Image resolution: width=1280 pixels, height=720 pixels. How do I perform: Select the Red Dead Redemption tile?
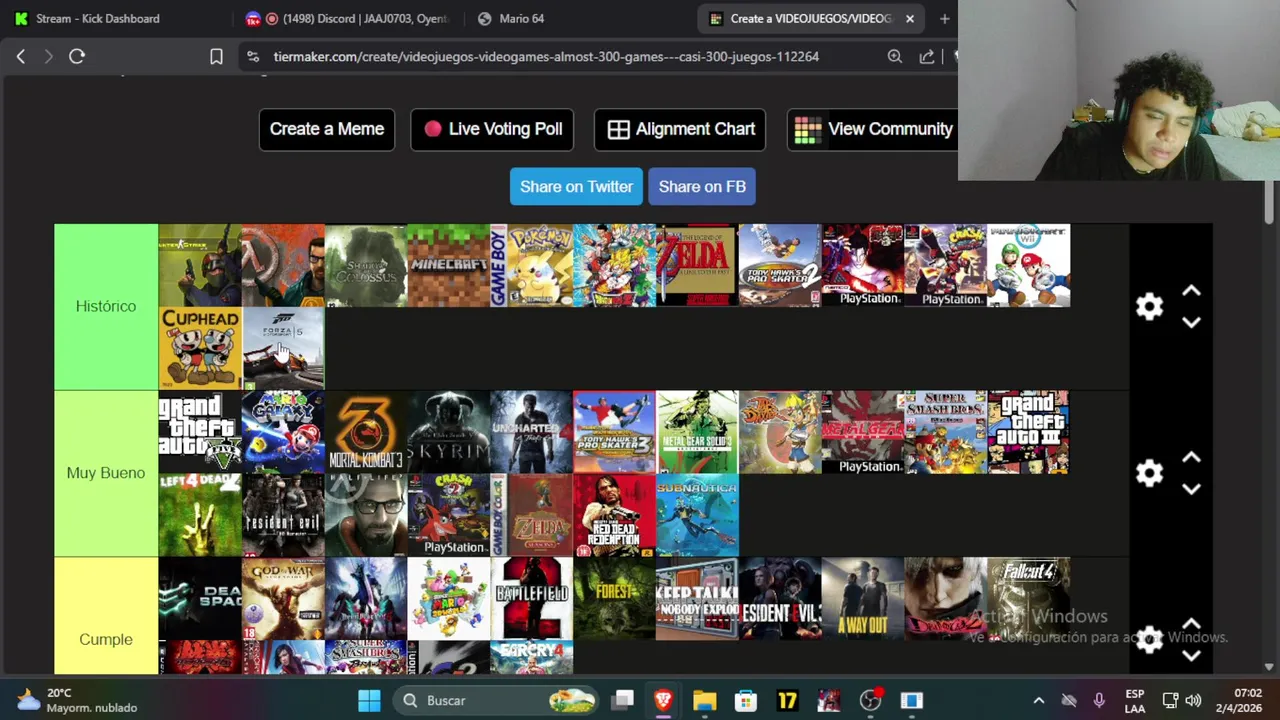(614, 515)
